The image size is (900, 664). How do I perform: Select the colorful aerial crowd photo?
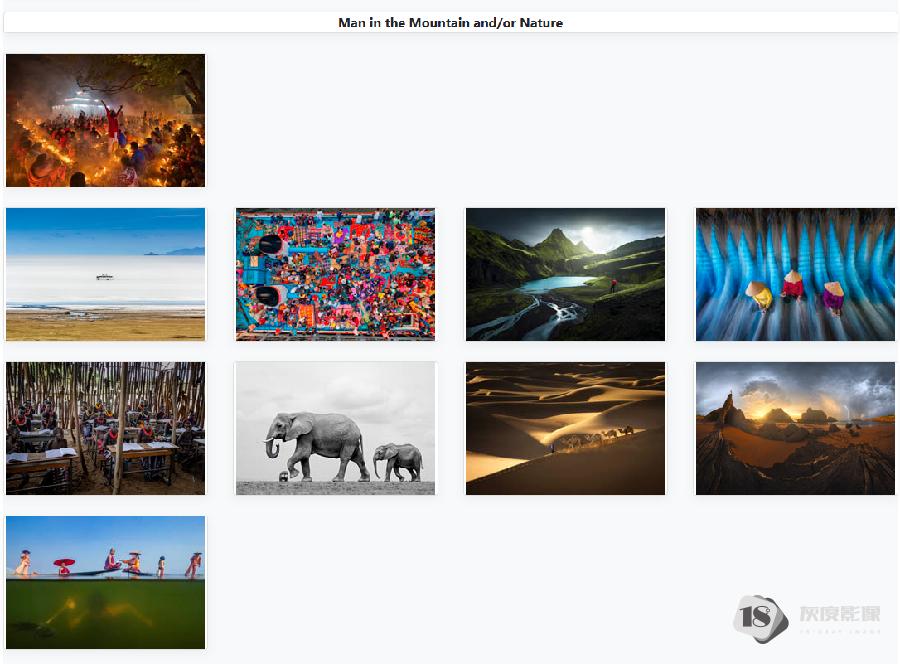click(335, 274)
